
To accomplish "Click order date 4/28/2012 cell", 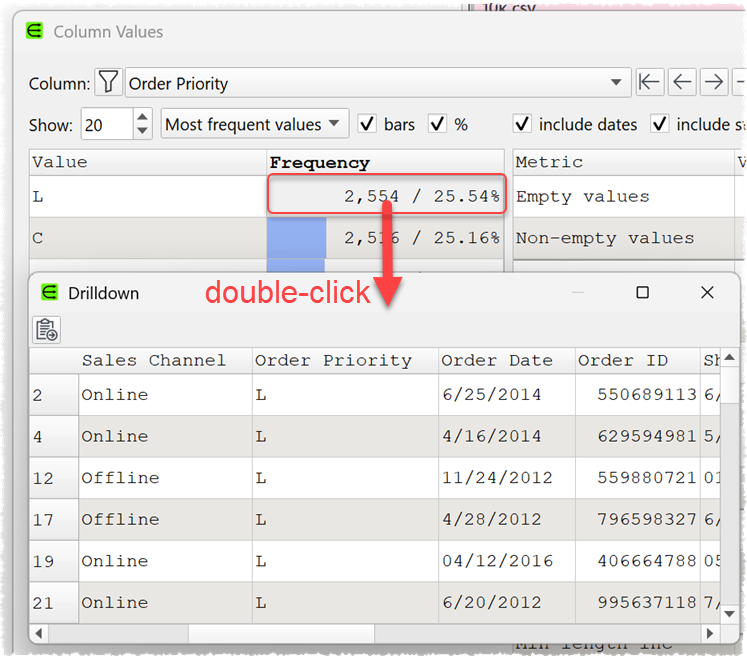I will 506,519.
